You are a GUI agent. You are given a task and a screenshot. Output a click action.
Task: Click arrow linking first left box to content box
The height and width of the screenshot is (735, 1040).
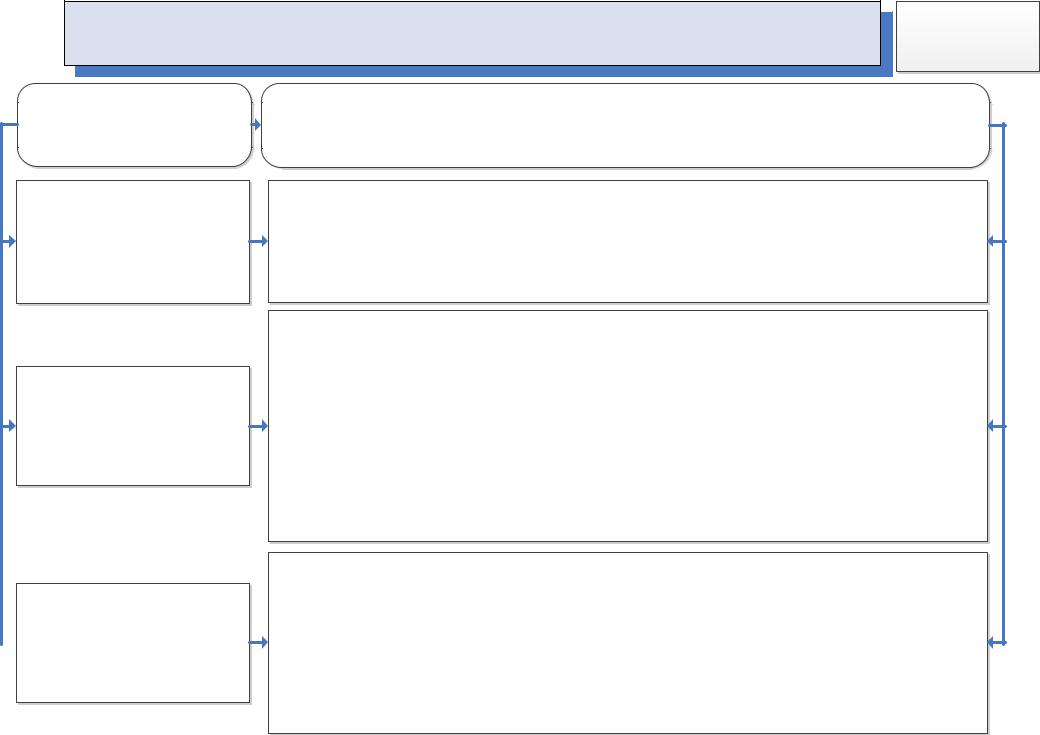pos(258,241)
